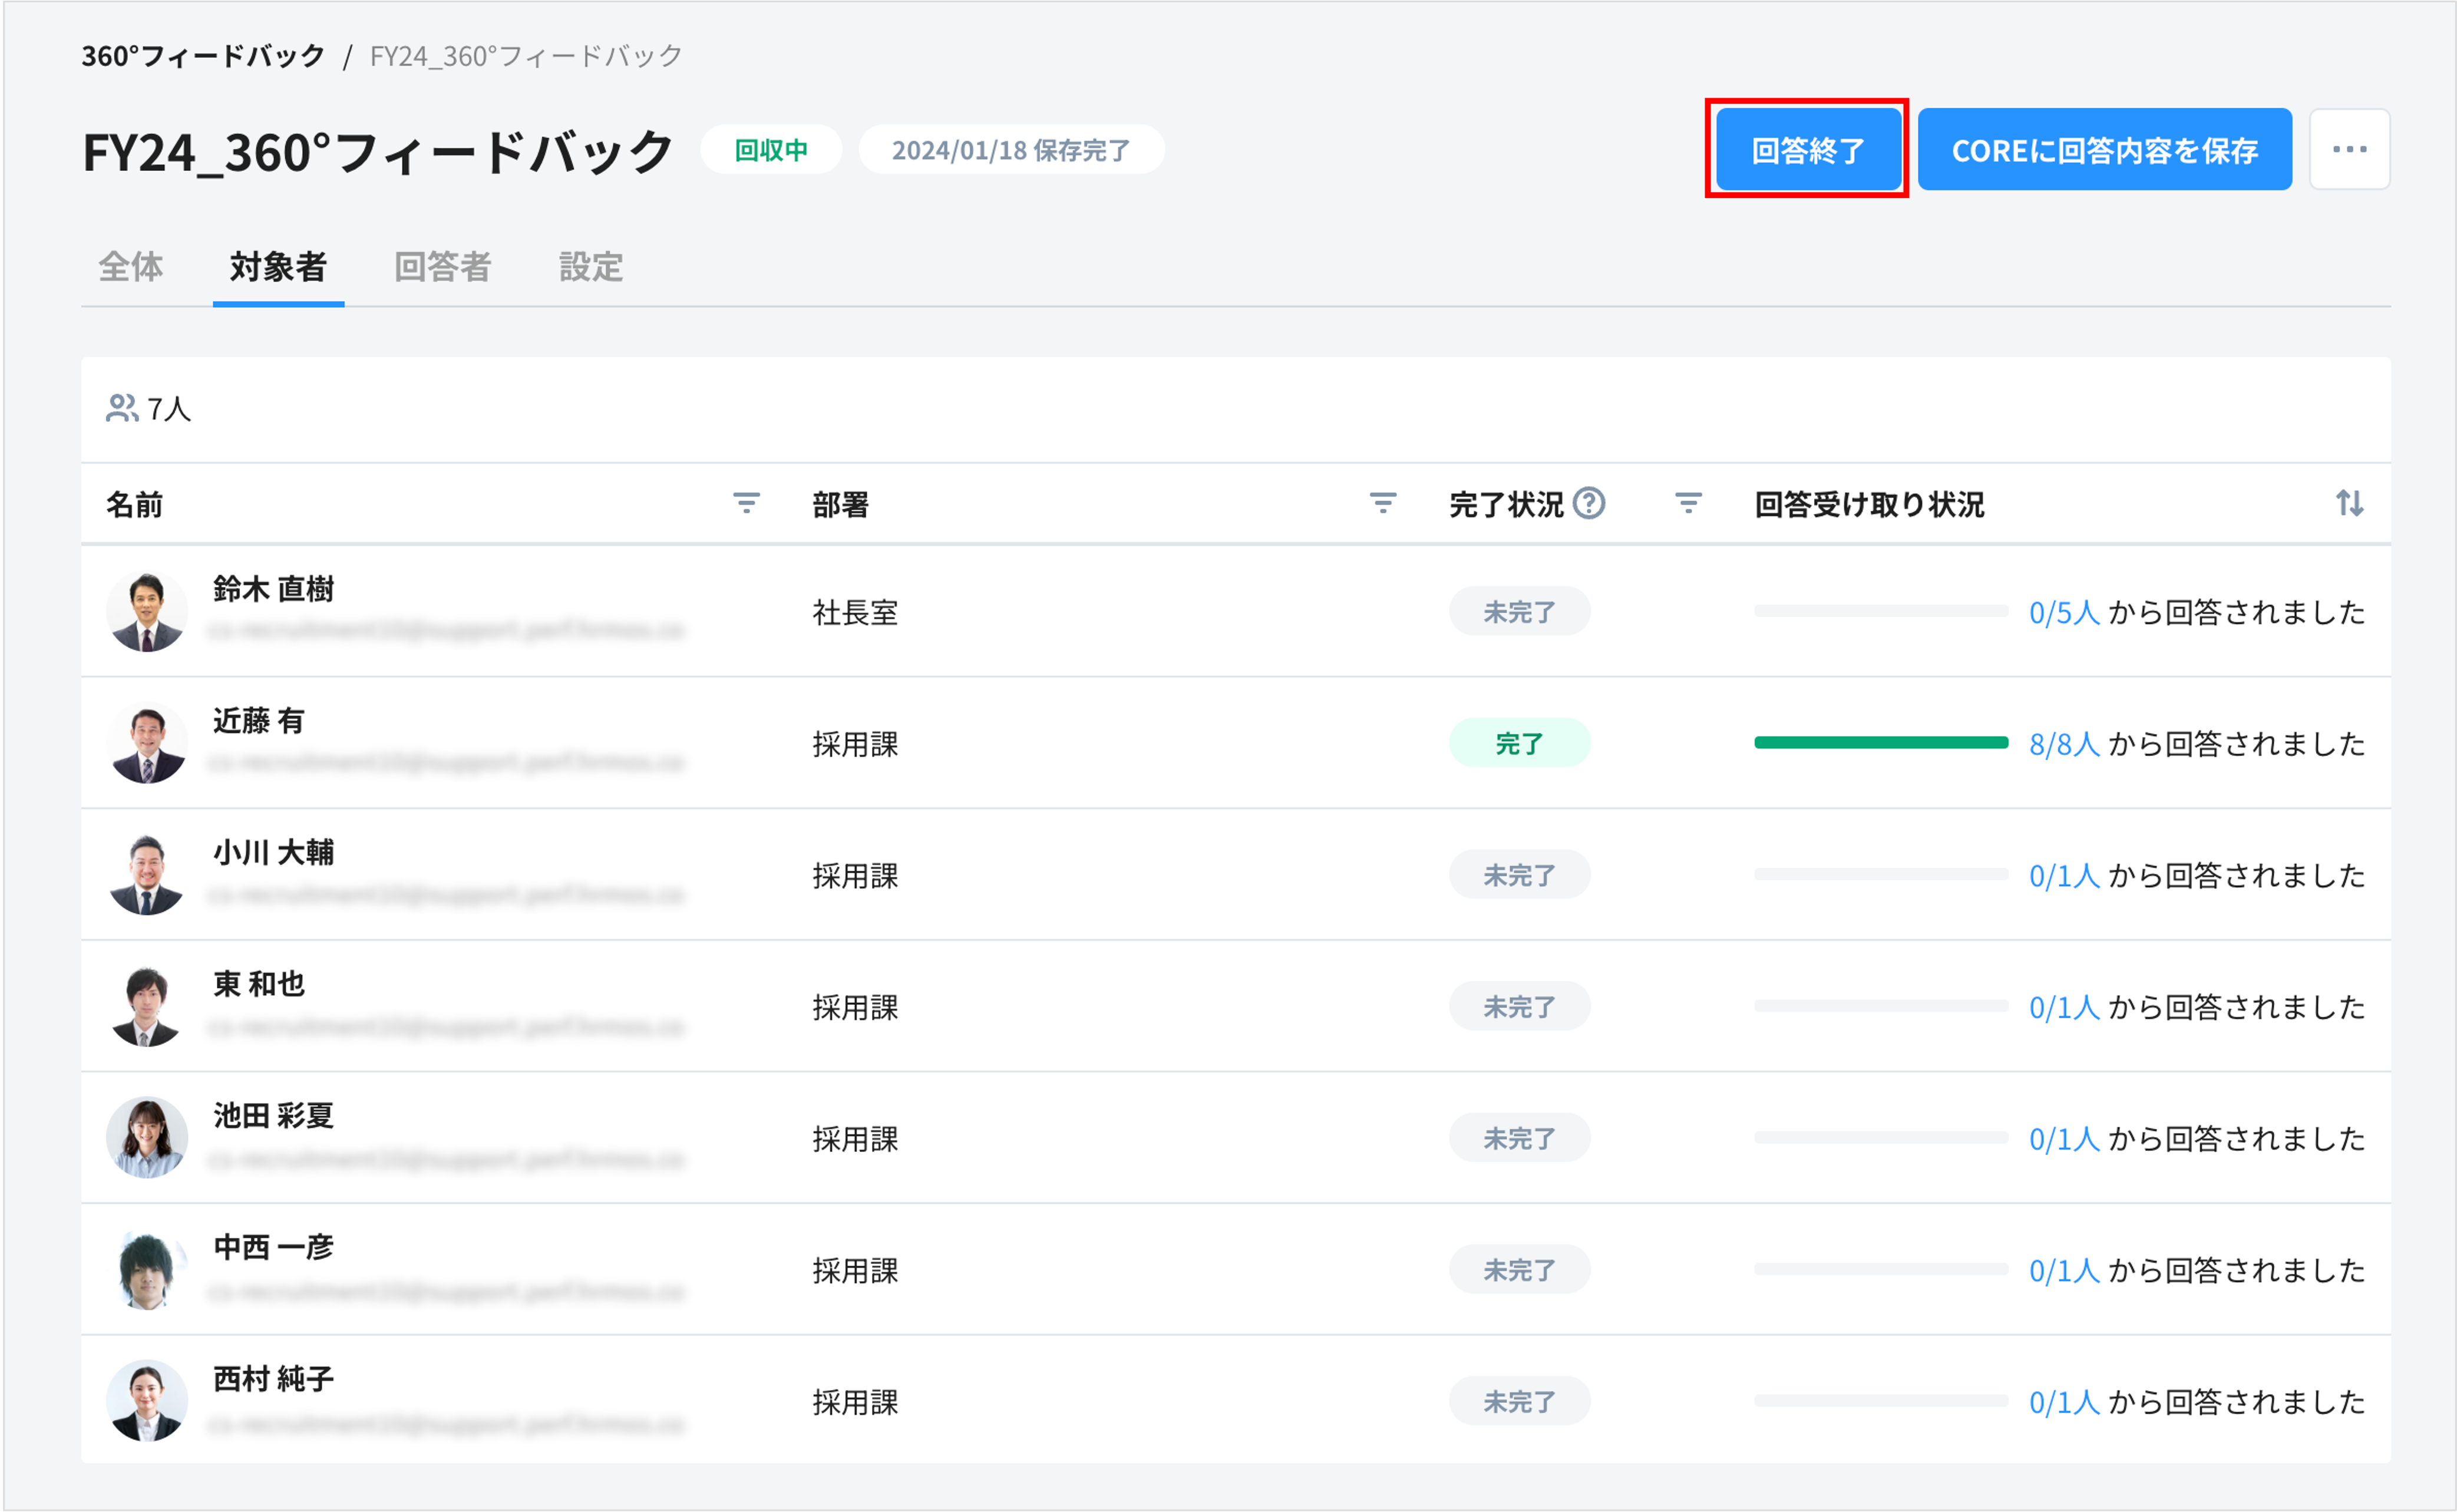
Task: Click the 7人 people count icon
Action: coord(122,408)
